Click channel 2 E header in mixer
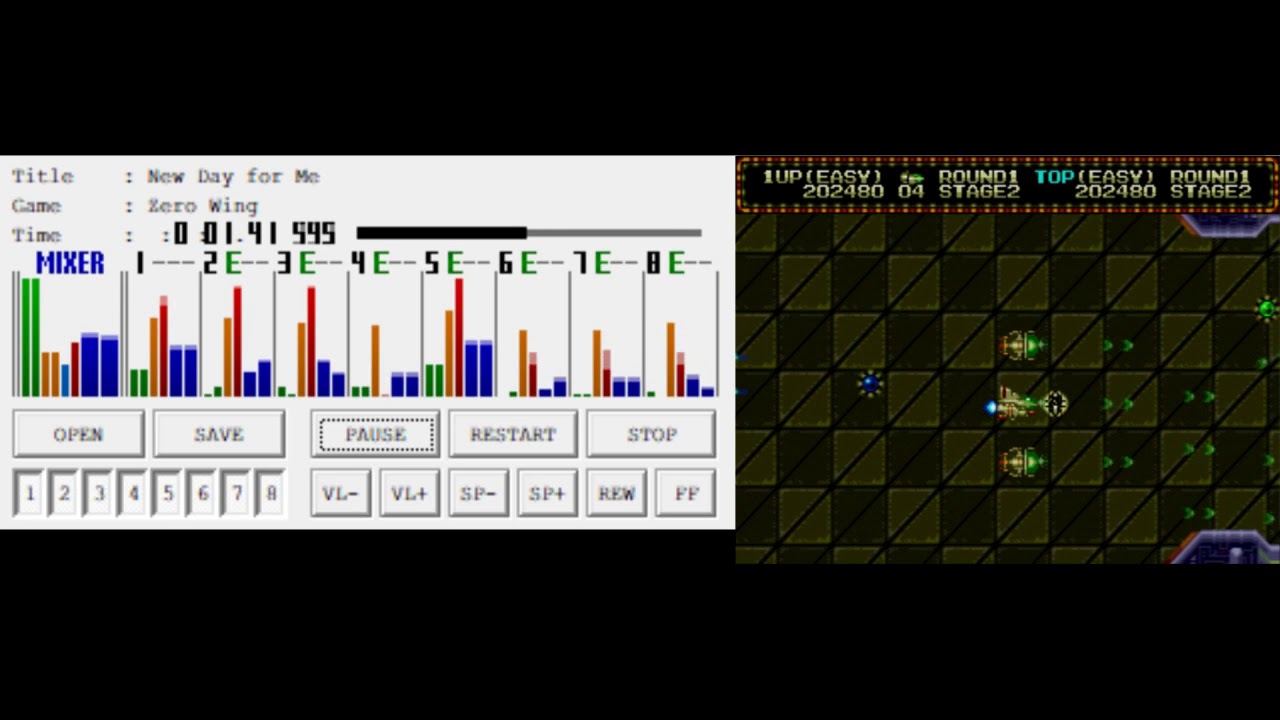The image size is (1280, 720). pyautogui.click(x=236, y=263)
